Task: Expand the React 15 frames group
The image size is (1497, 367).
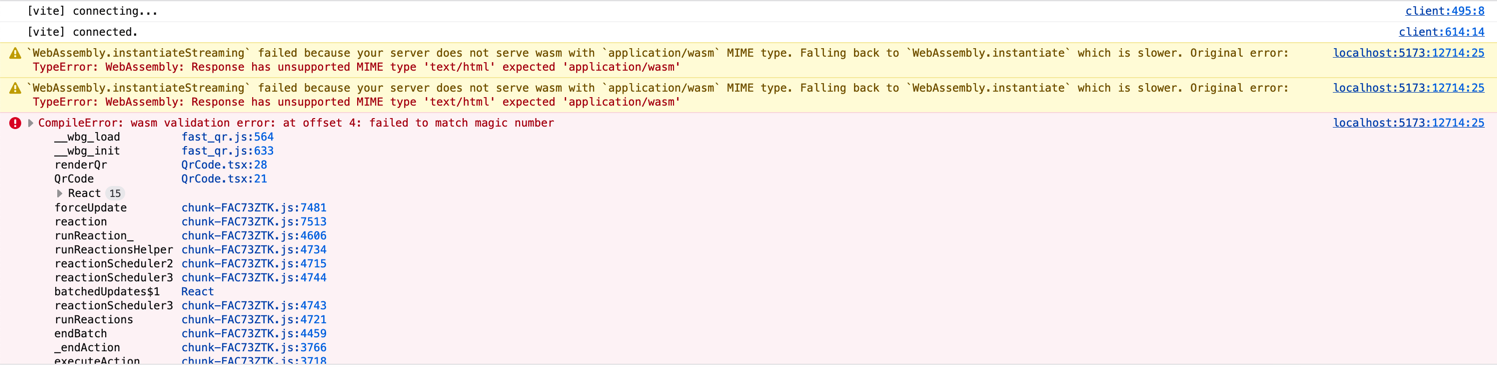Action: click(x=60, y=193)
